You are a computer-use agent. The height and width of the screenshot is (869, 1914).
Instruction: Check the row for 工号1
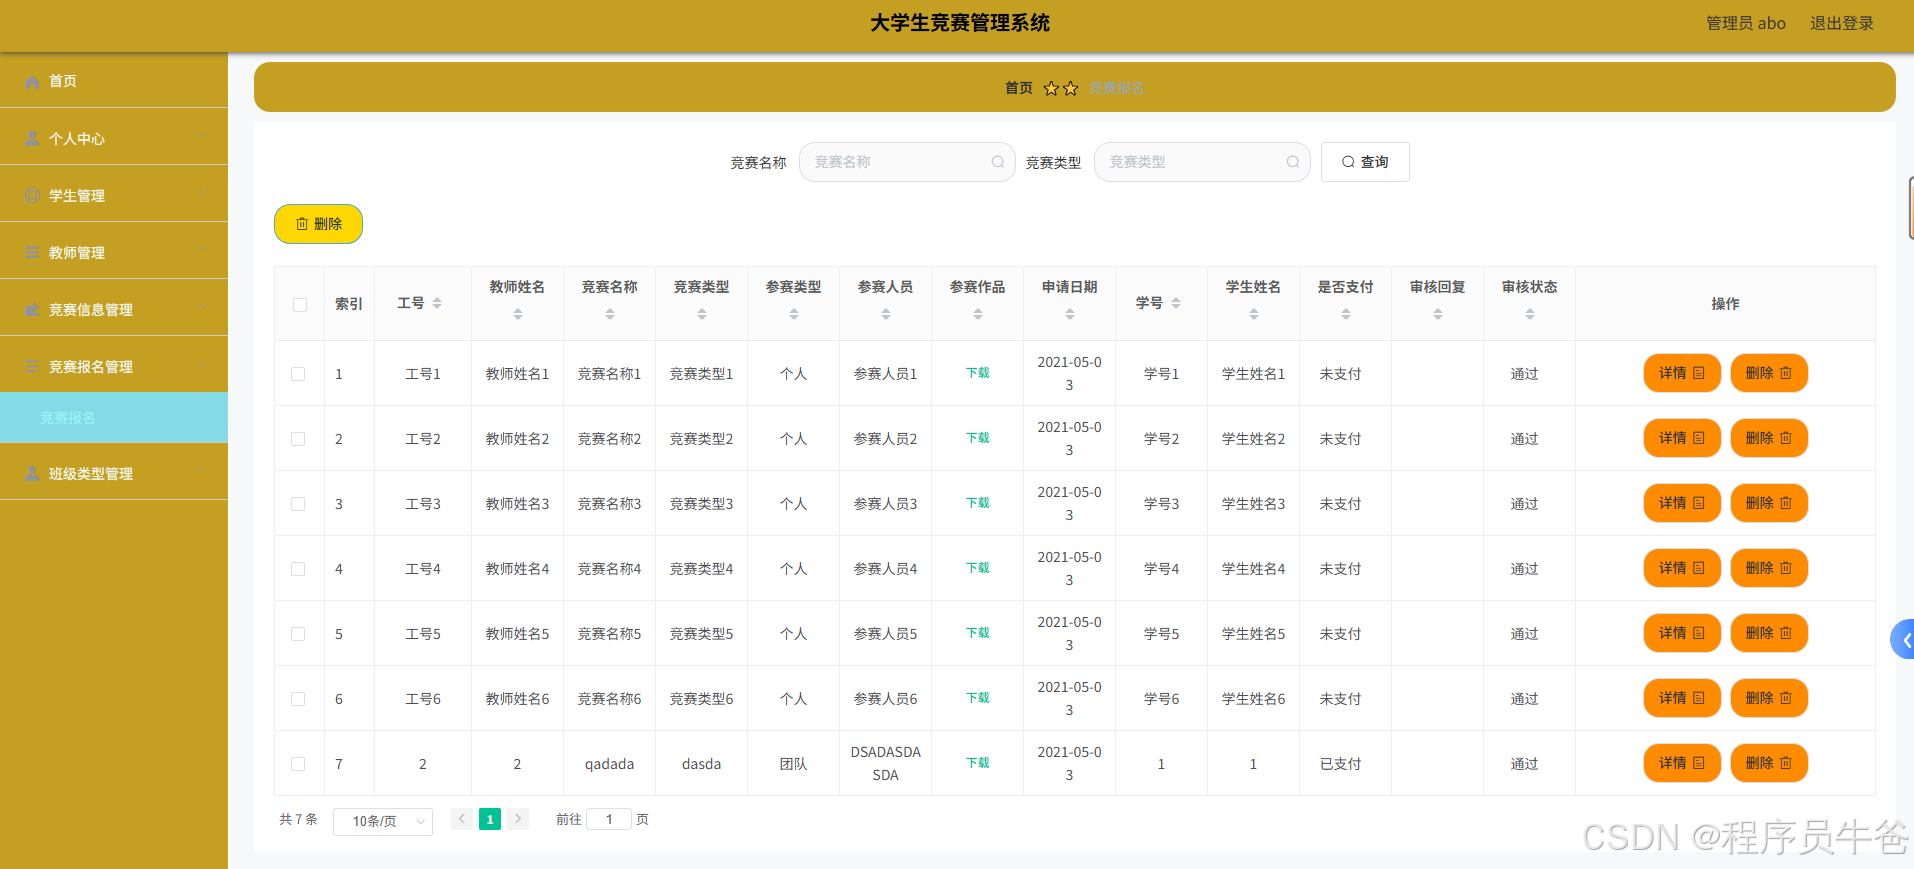click(298, 374)
